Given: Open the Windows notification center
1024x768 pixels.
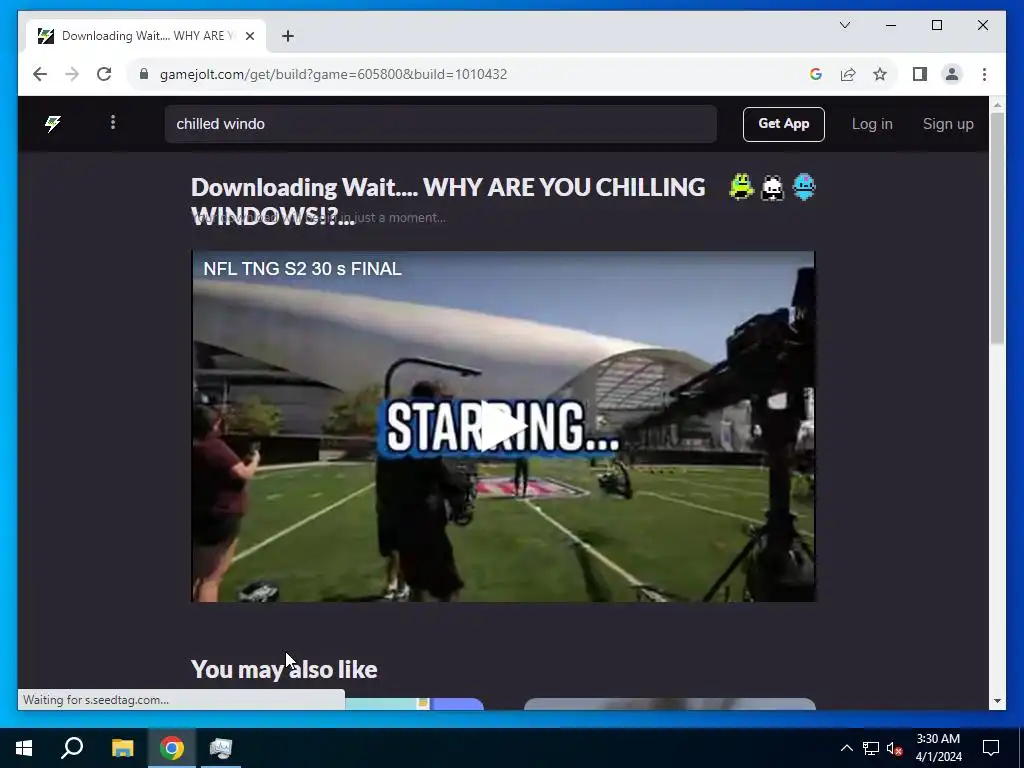Looking at the screenshot, I should click(991, 748).
